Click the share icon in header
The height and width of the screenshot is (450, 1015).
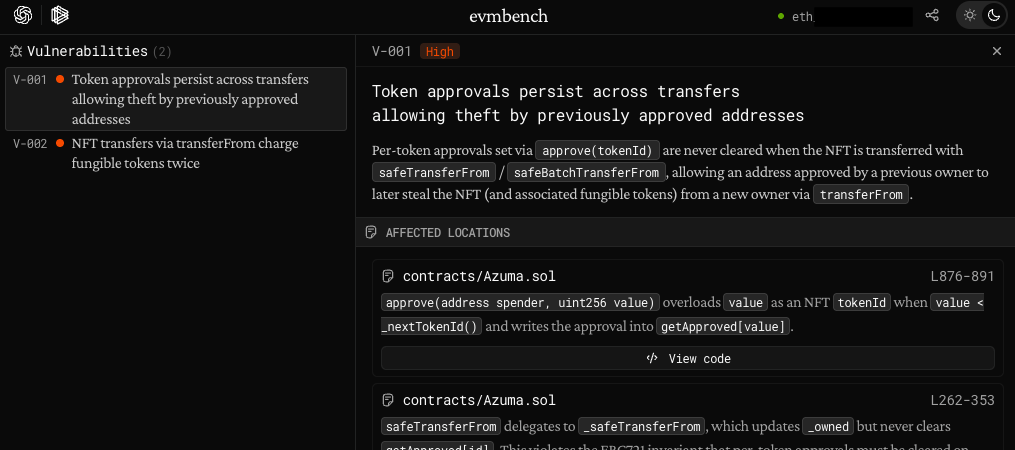pyautogui.click(x=932, y=16)
